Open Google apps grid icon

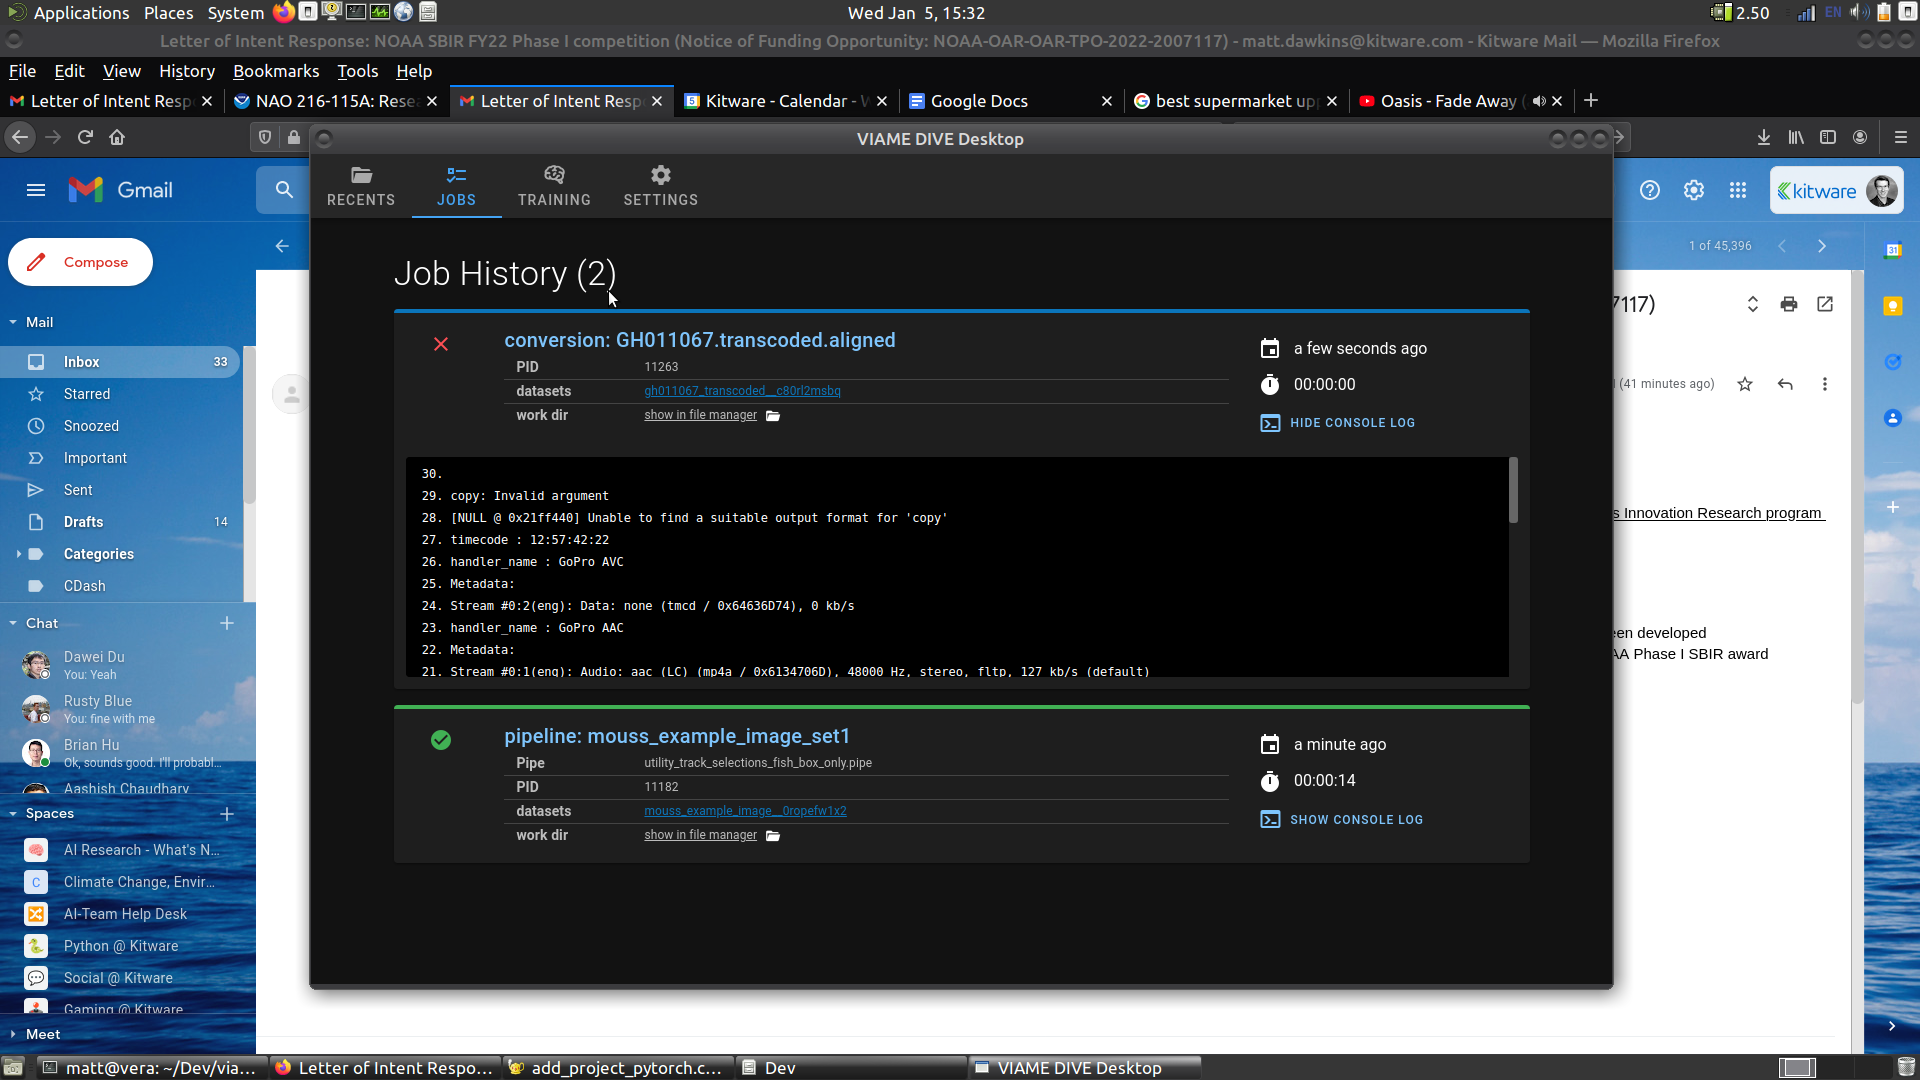pos(1738,190)
